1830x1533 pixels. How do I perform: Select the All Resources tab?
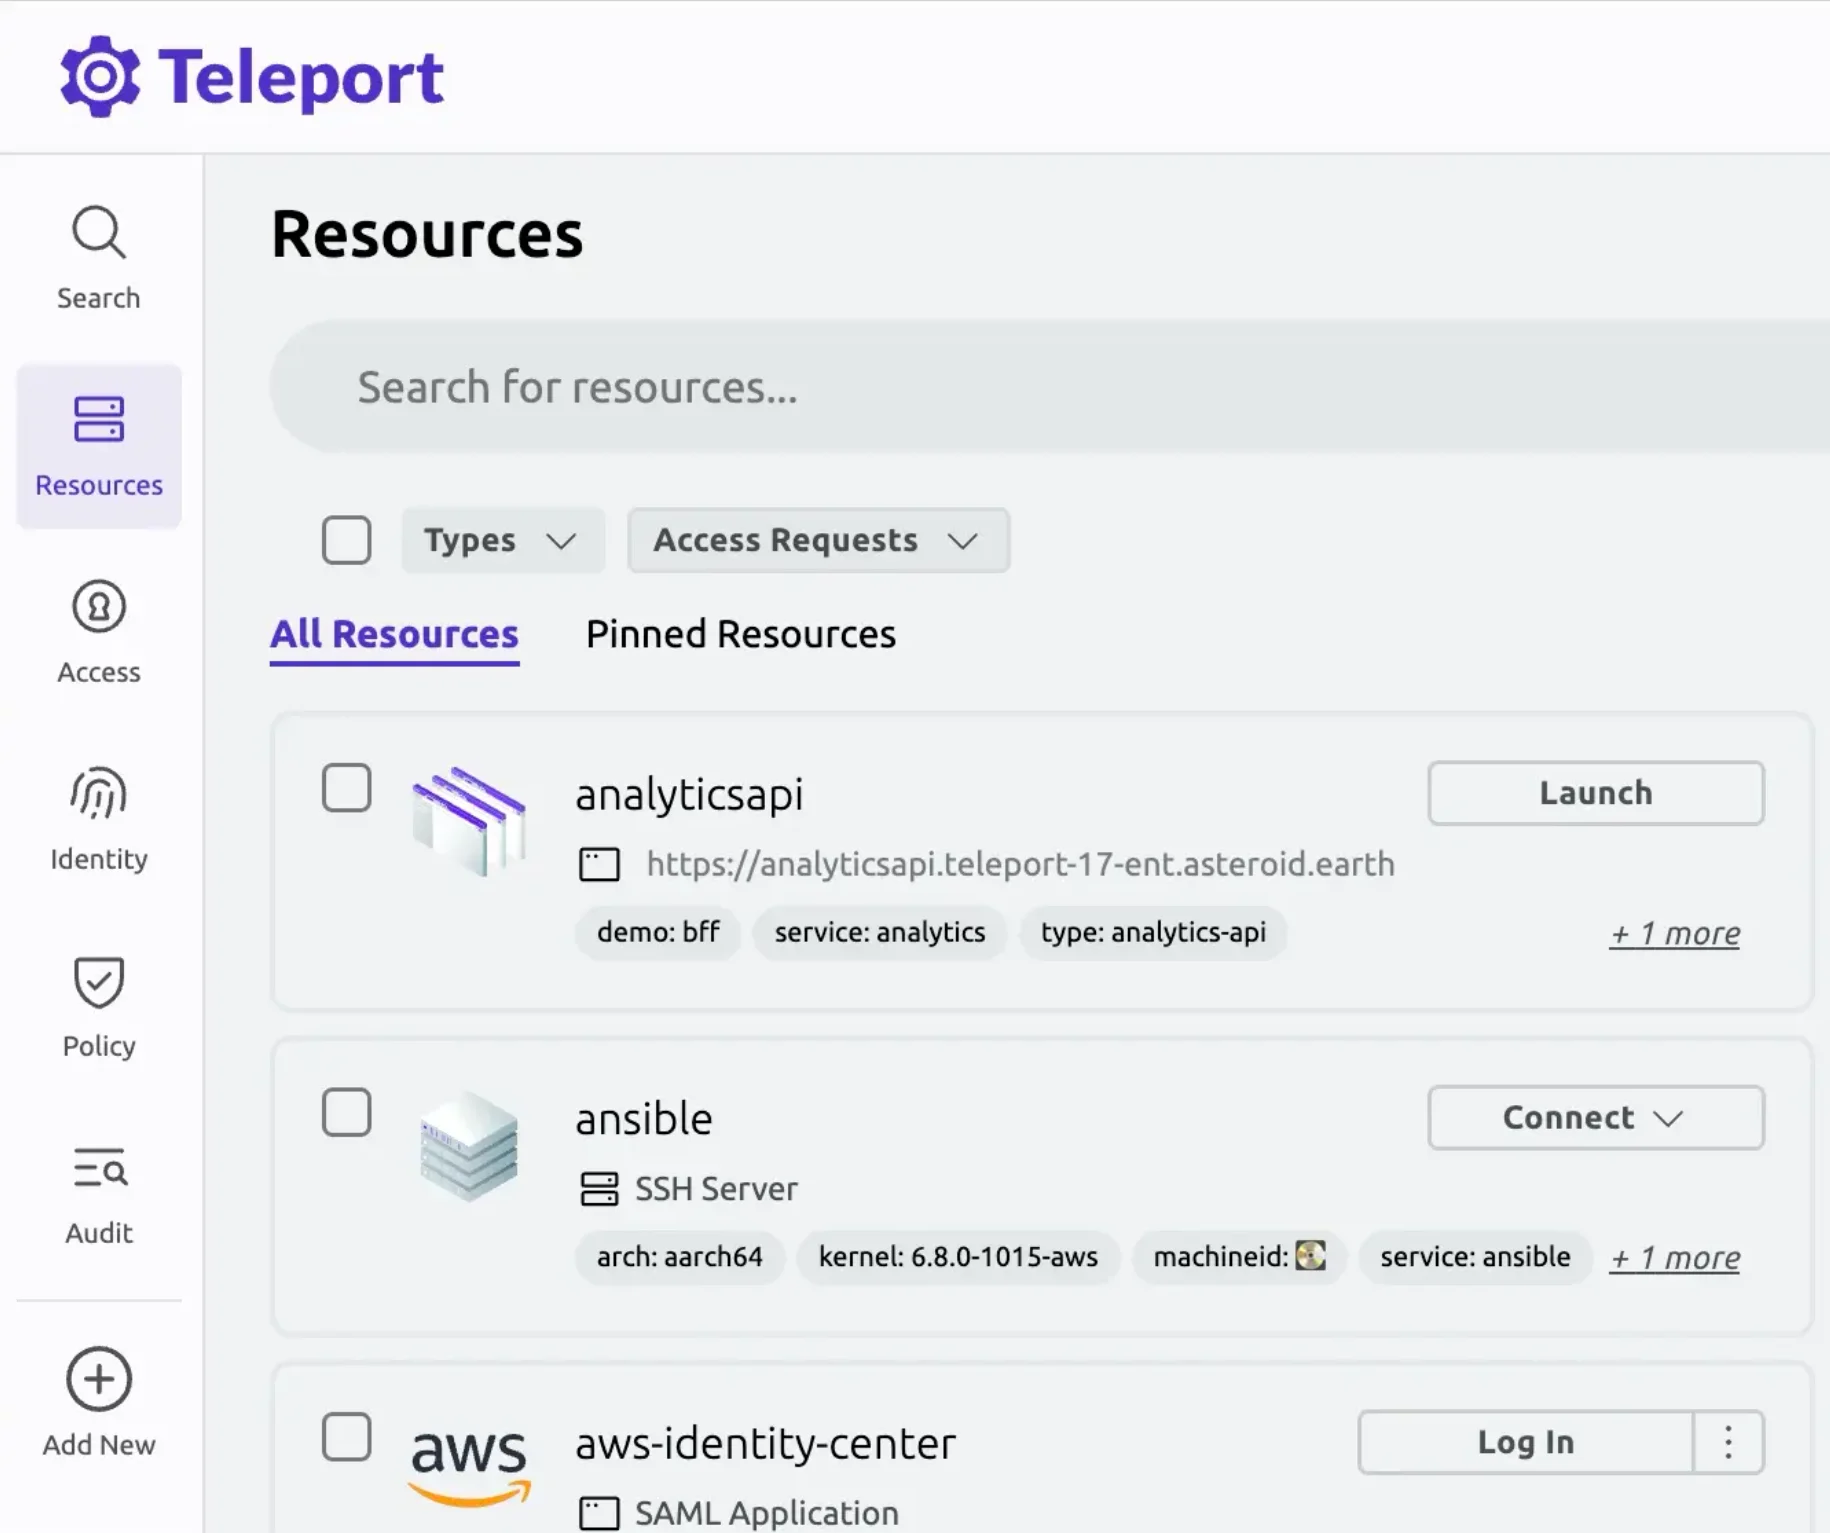[x=394, y=634]
